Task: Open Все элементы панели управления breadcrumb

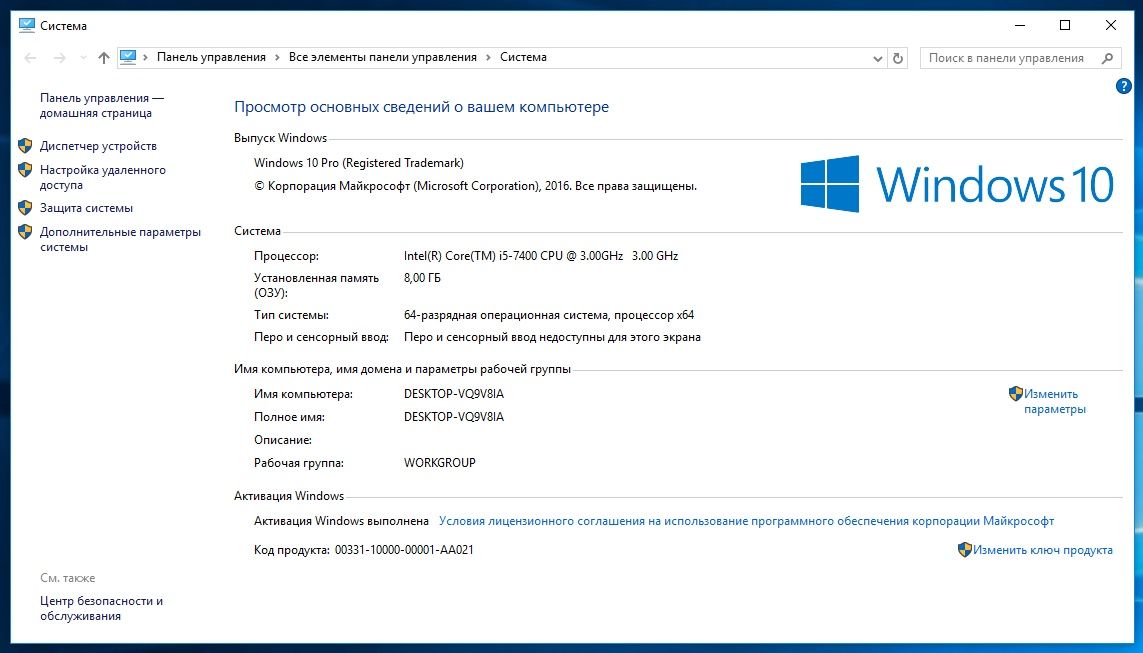Action: (383, 57)
